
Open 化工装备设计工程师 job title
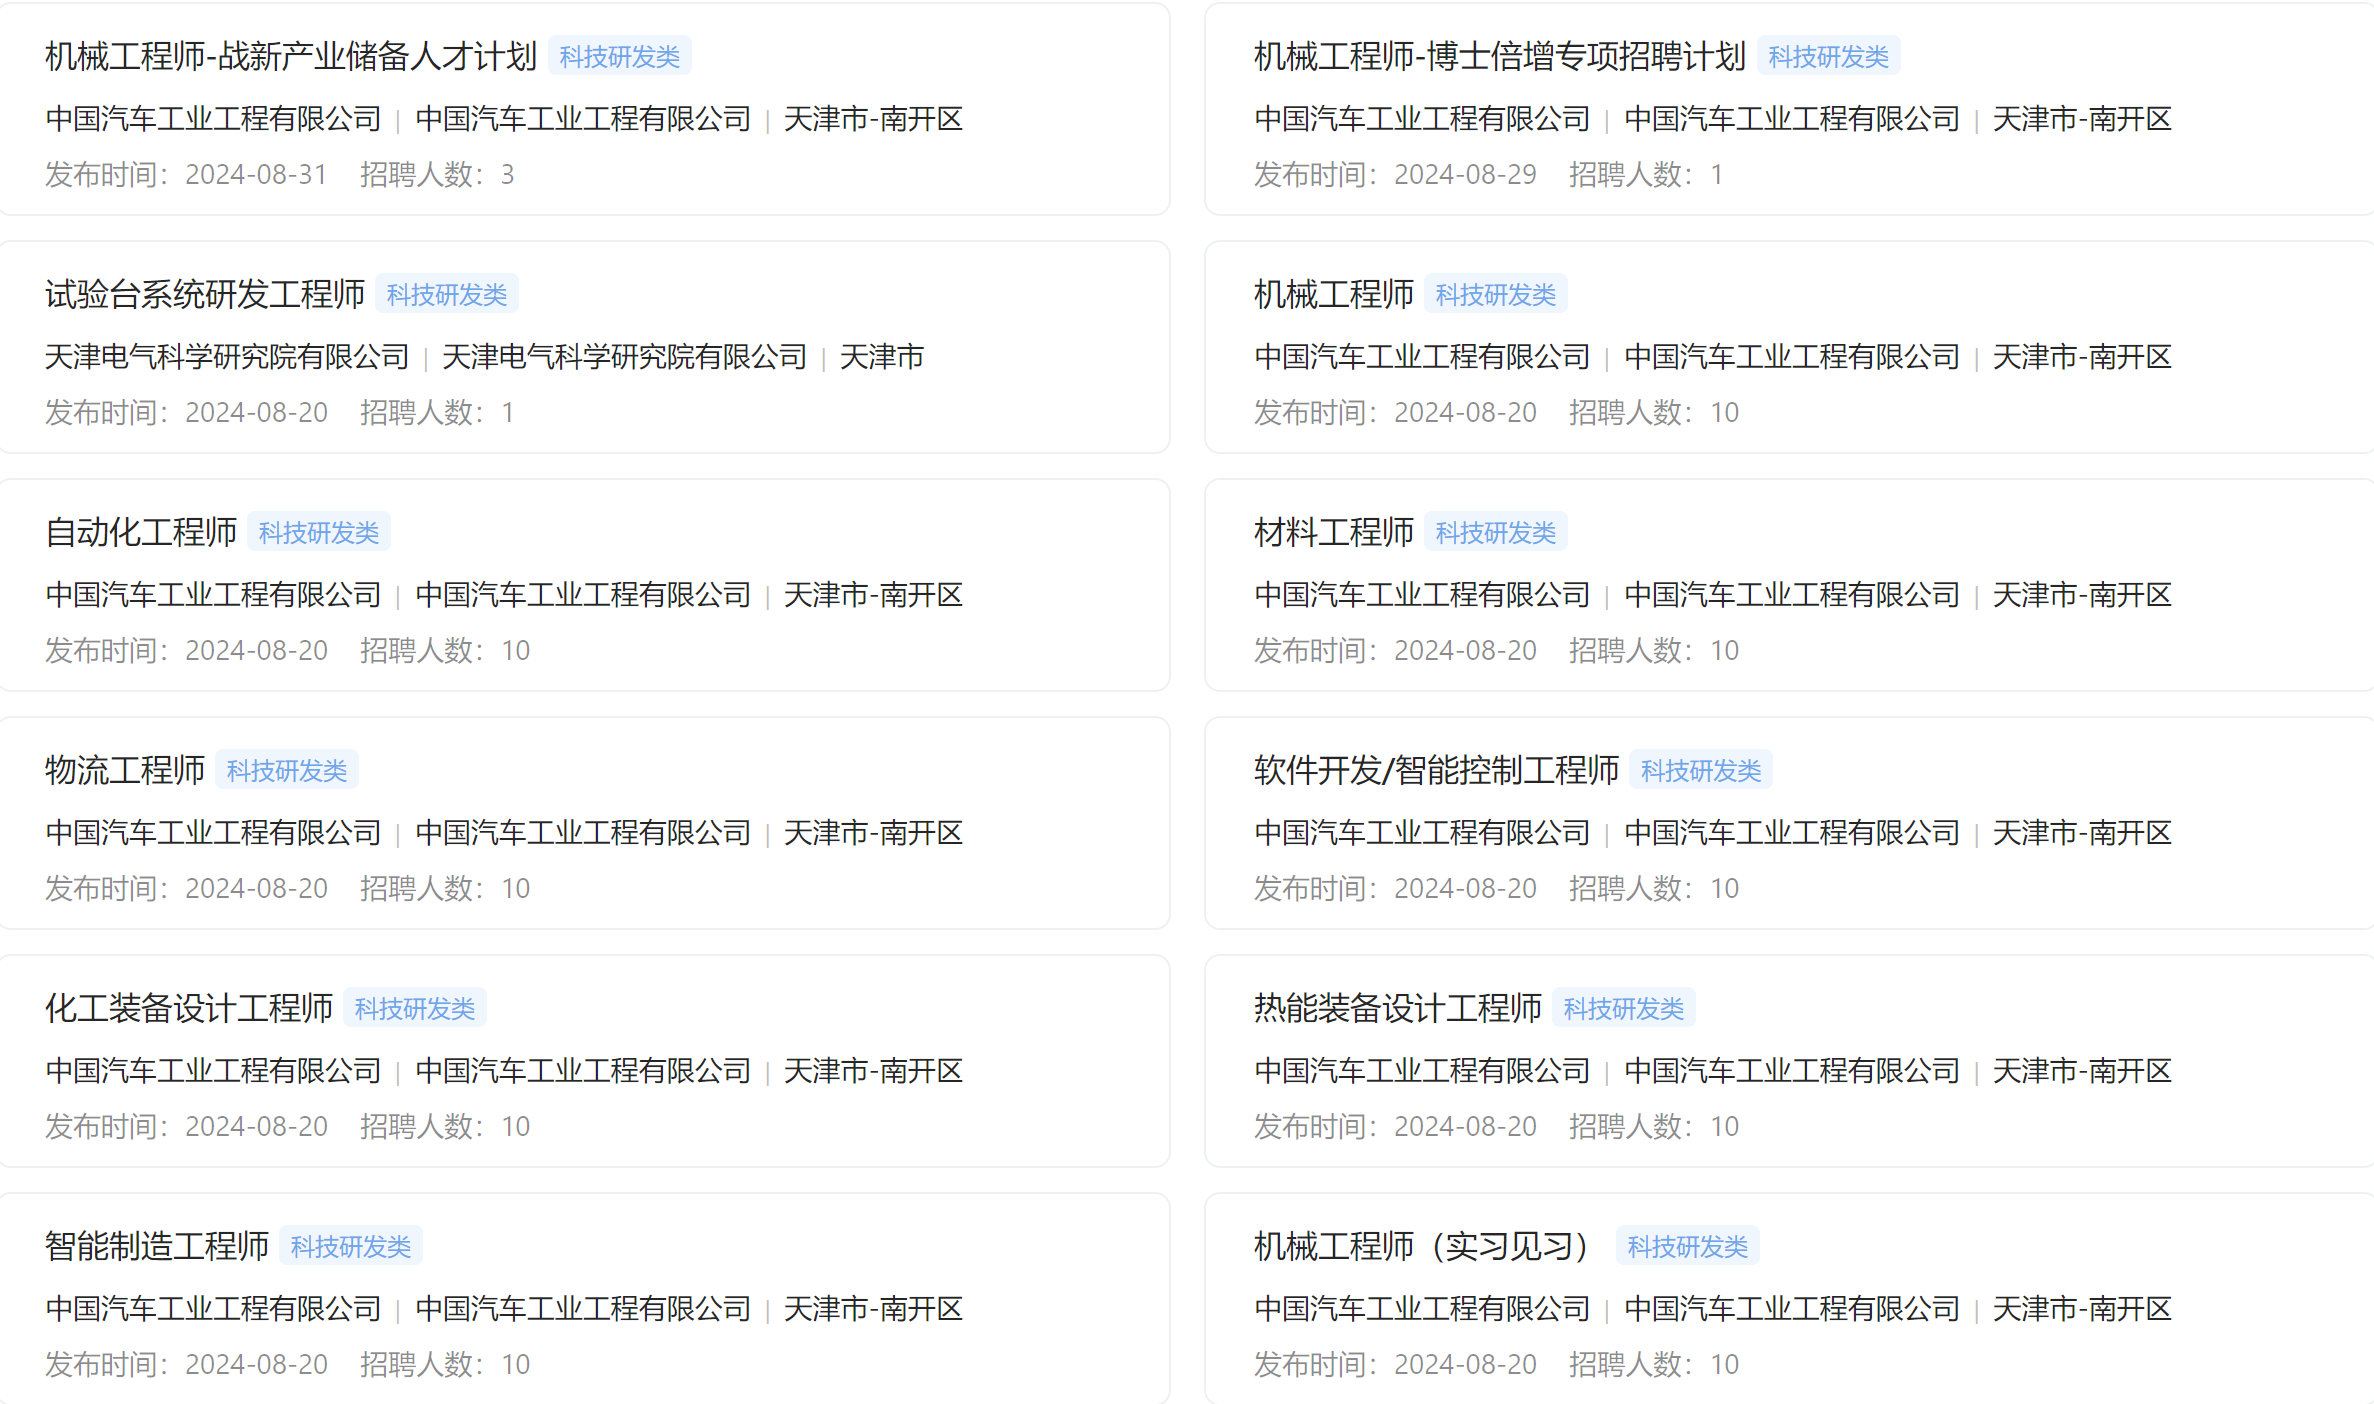[189, 1009]
